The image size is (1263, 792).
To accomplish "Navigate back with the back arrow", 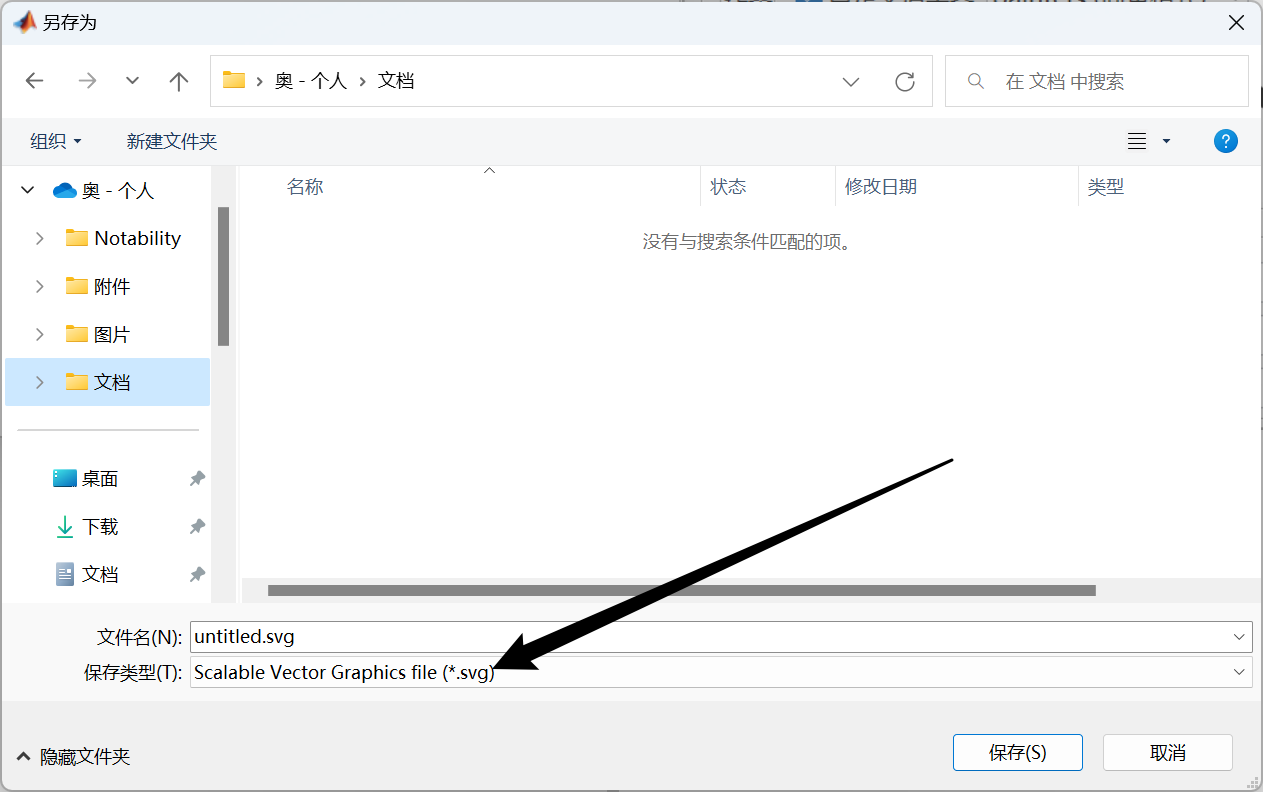I will 34,81.
